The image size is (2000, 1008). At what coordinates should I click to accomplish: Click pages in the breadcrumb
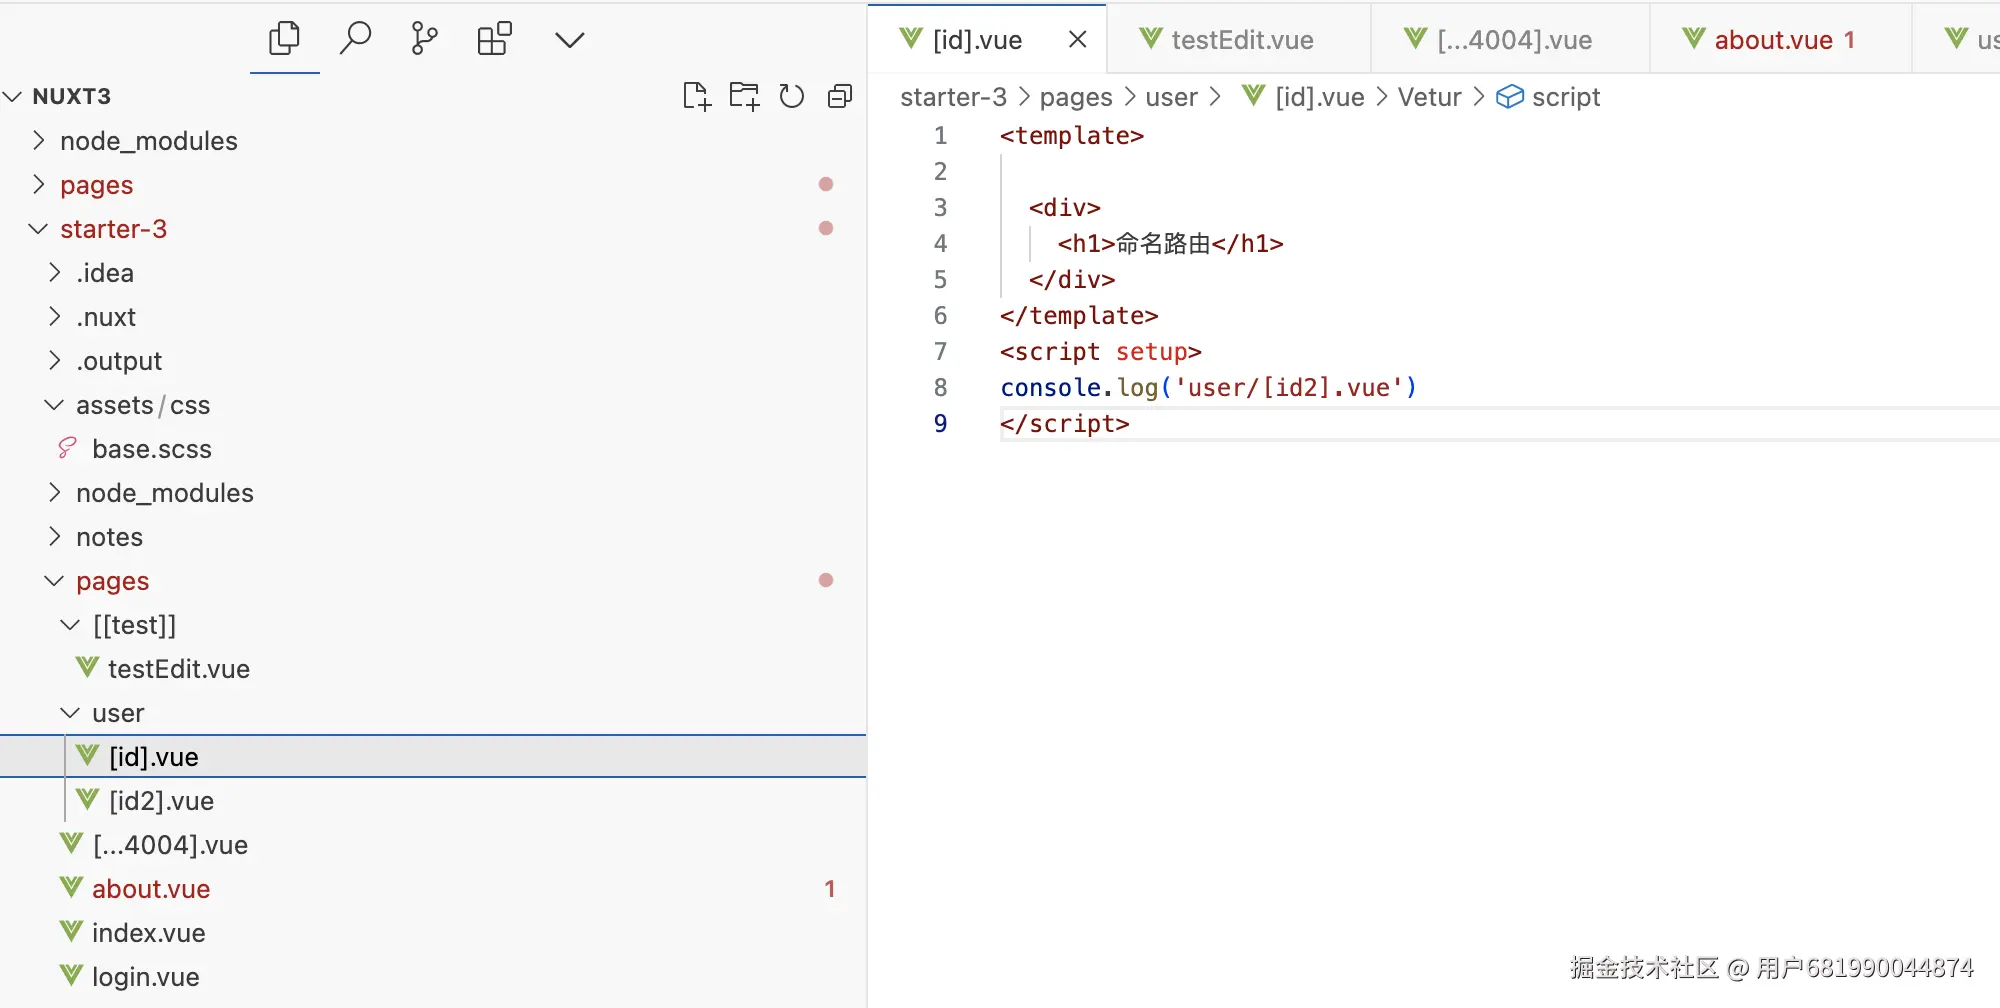pyautogui.click(x=1076, y=97)
